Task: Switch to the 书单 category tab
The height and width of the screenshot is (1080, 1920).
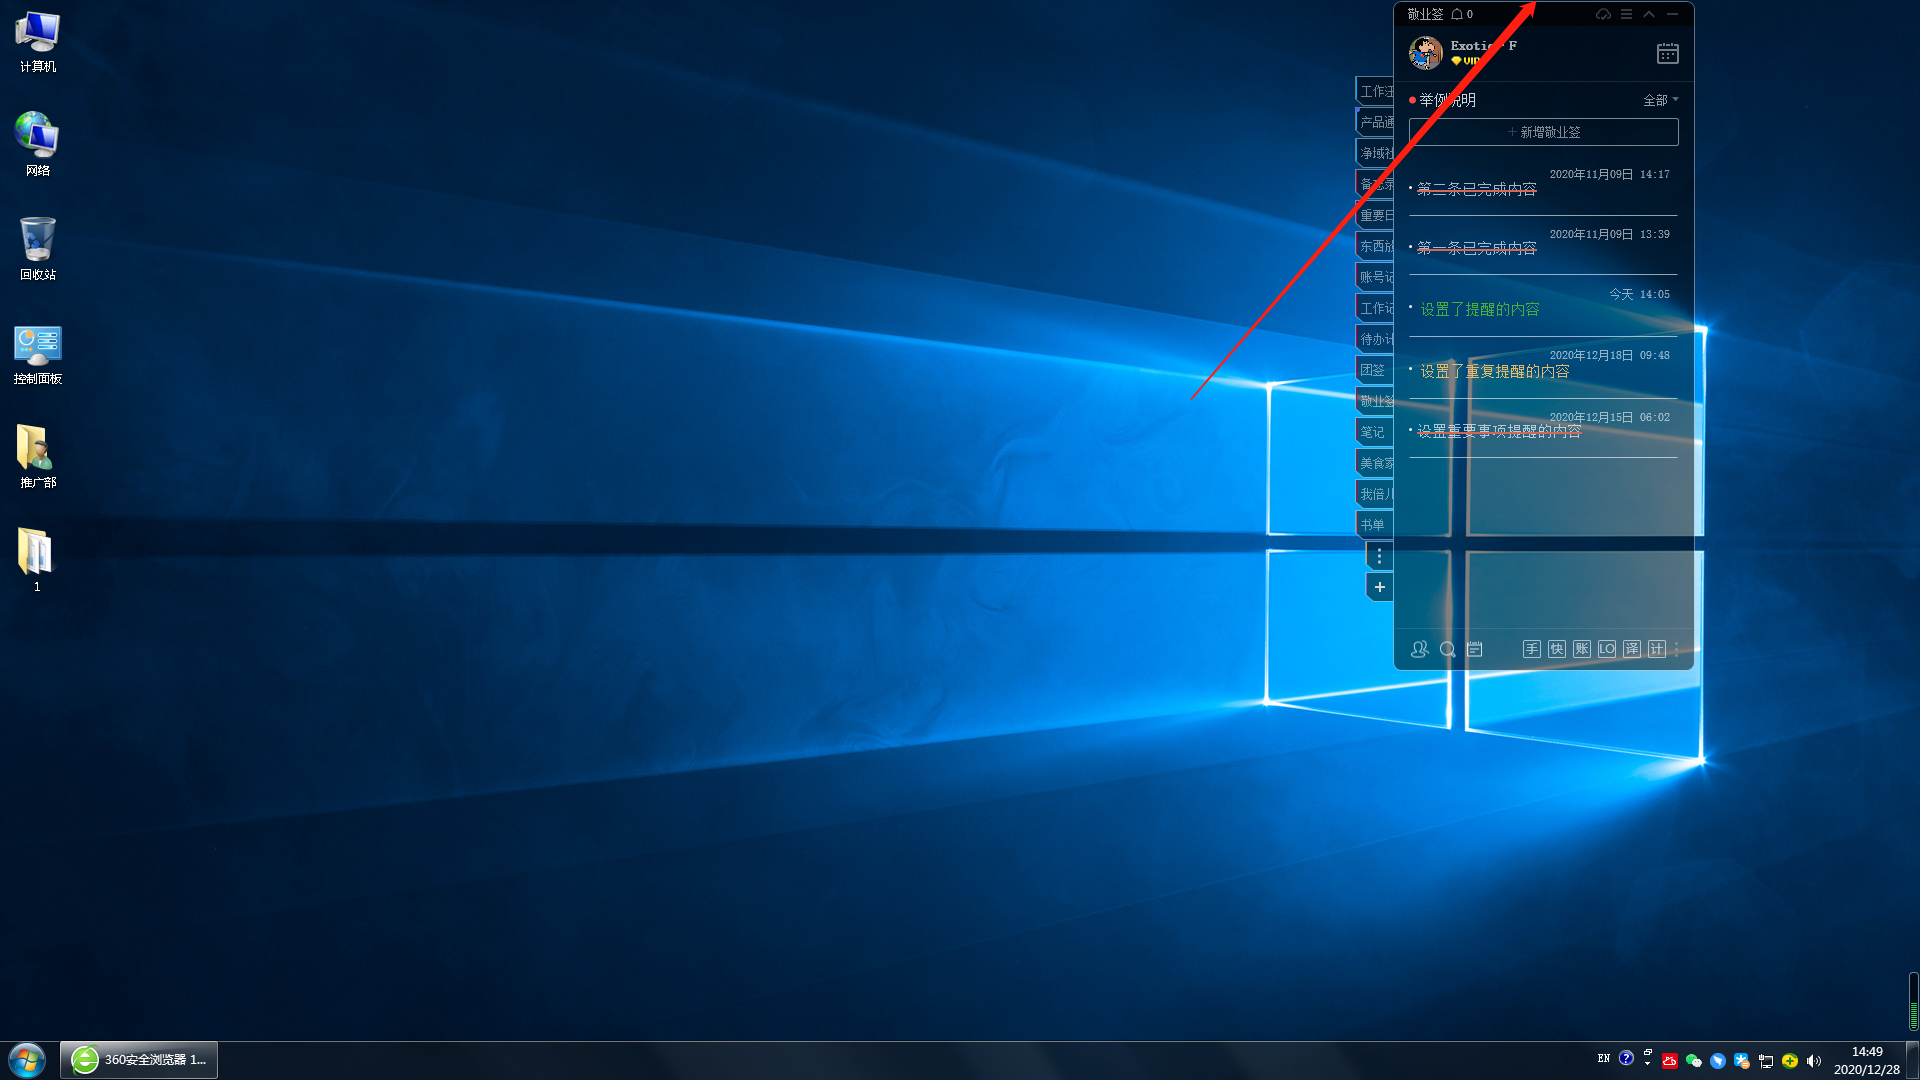Action: pyautogui.click(x=1375, y=525)
